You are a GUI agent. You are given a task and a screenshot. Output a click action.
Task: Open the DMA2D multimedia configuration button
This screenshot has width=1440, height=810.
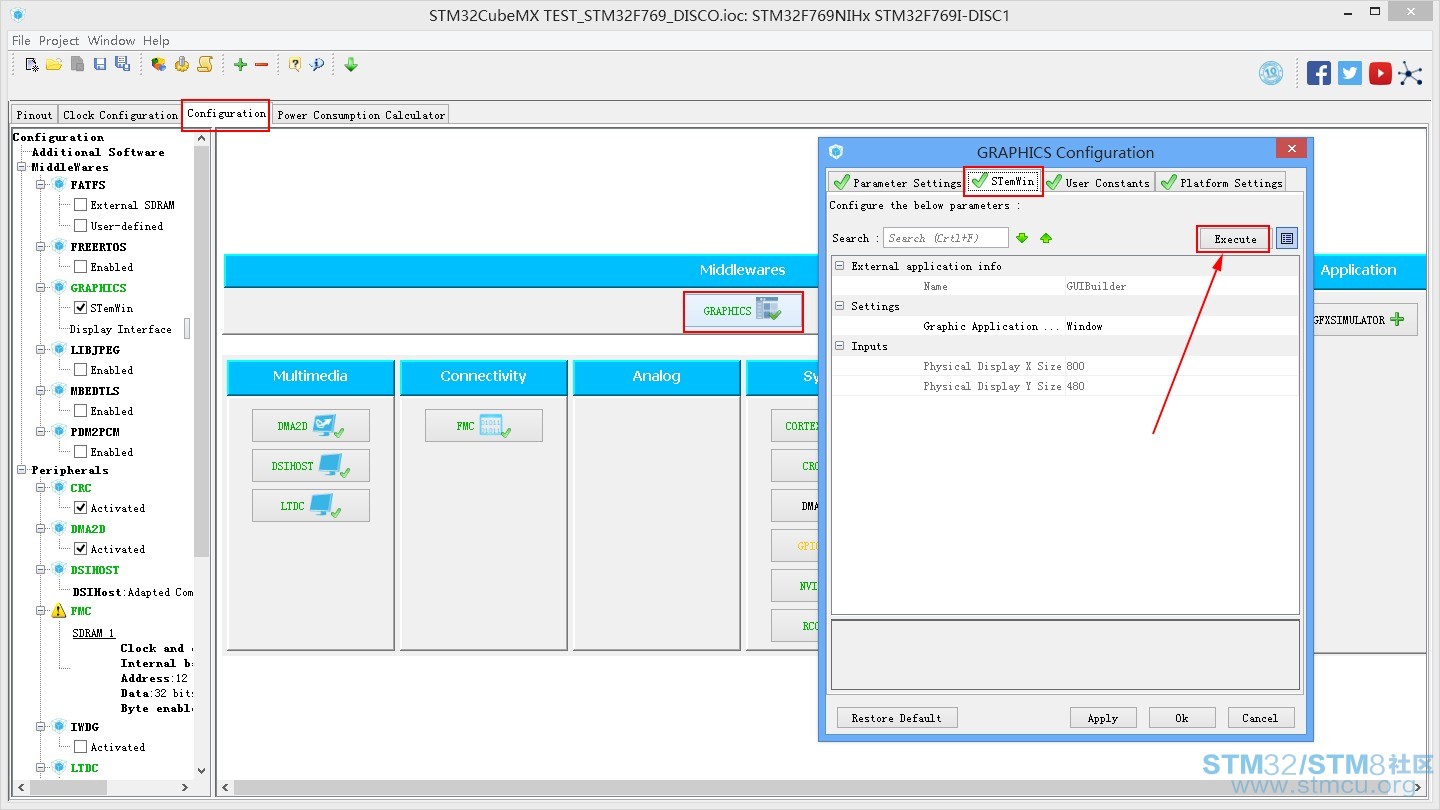(311, 425)
